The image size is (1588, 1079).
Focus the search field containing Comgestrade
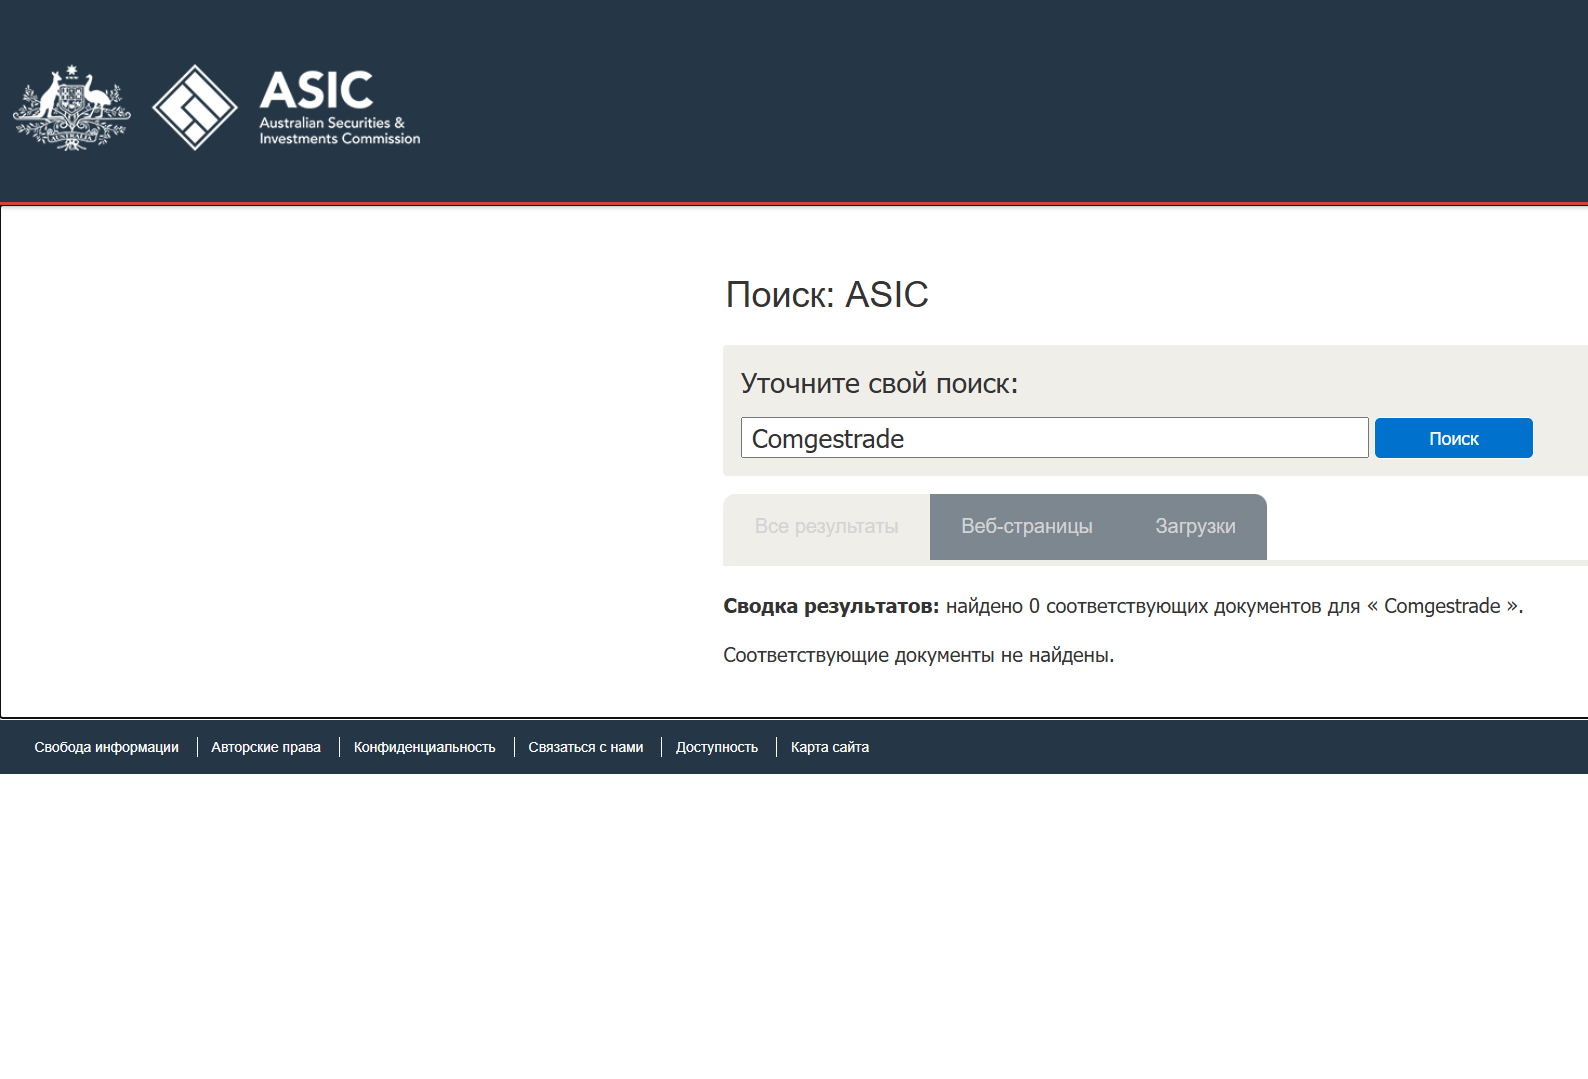[1053, 438]
